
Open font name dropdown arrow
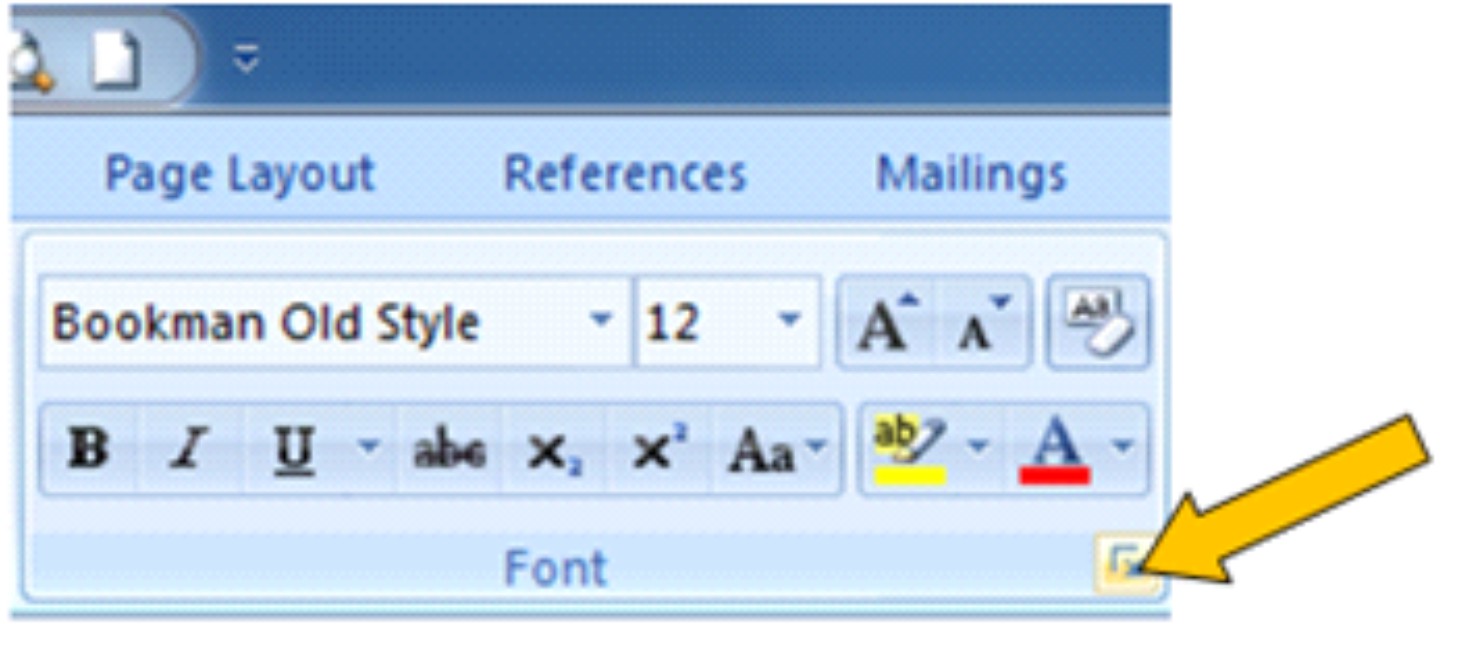tap(600, 321)
